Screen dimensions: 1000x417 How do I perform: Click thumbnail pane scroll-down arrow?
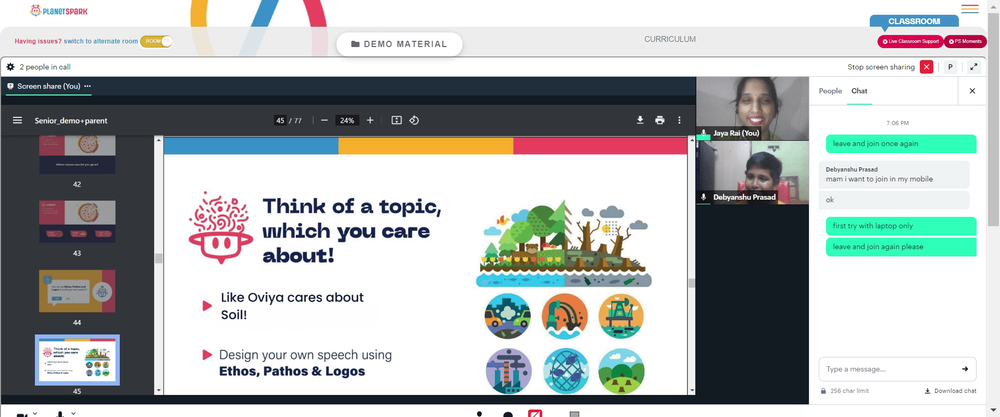pyautogui.click(x=158, y=390)
